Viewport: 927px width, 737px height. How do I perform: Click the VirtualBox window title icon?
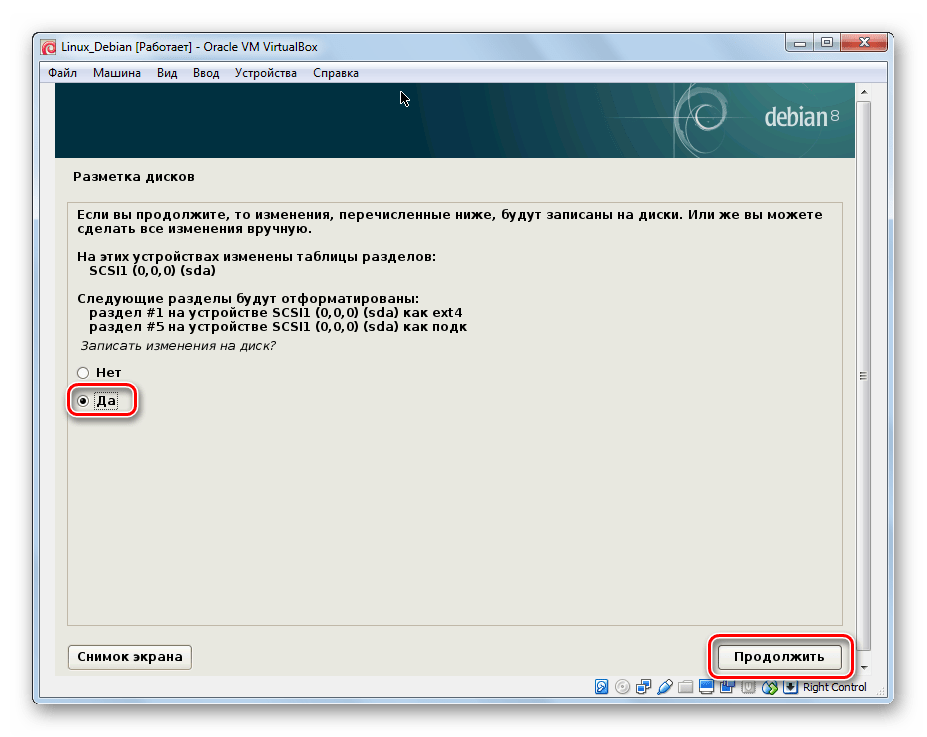[x=48, y=47]
